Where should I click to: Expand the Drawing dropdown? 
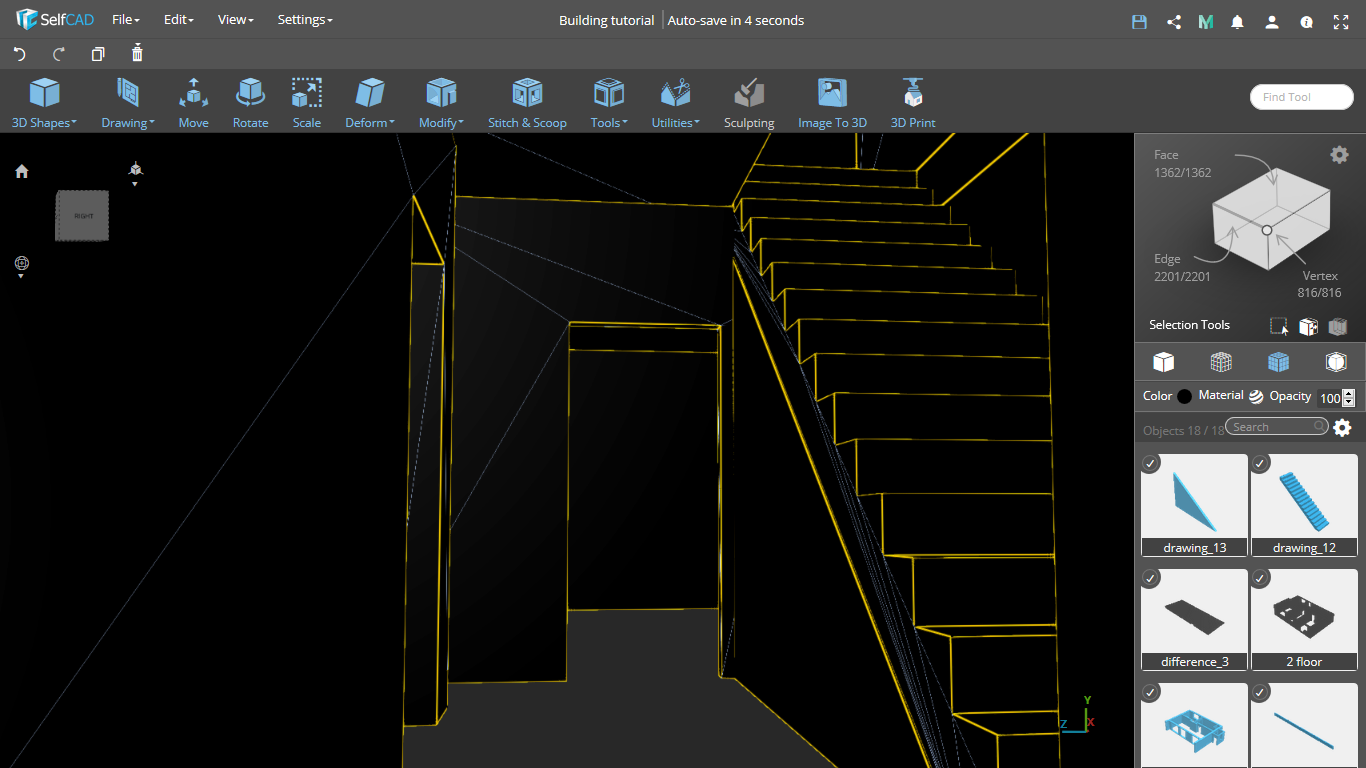[127, 104]
